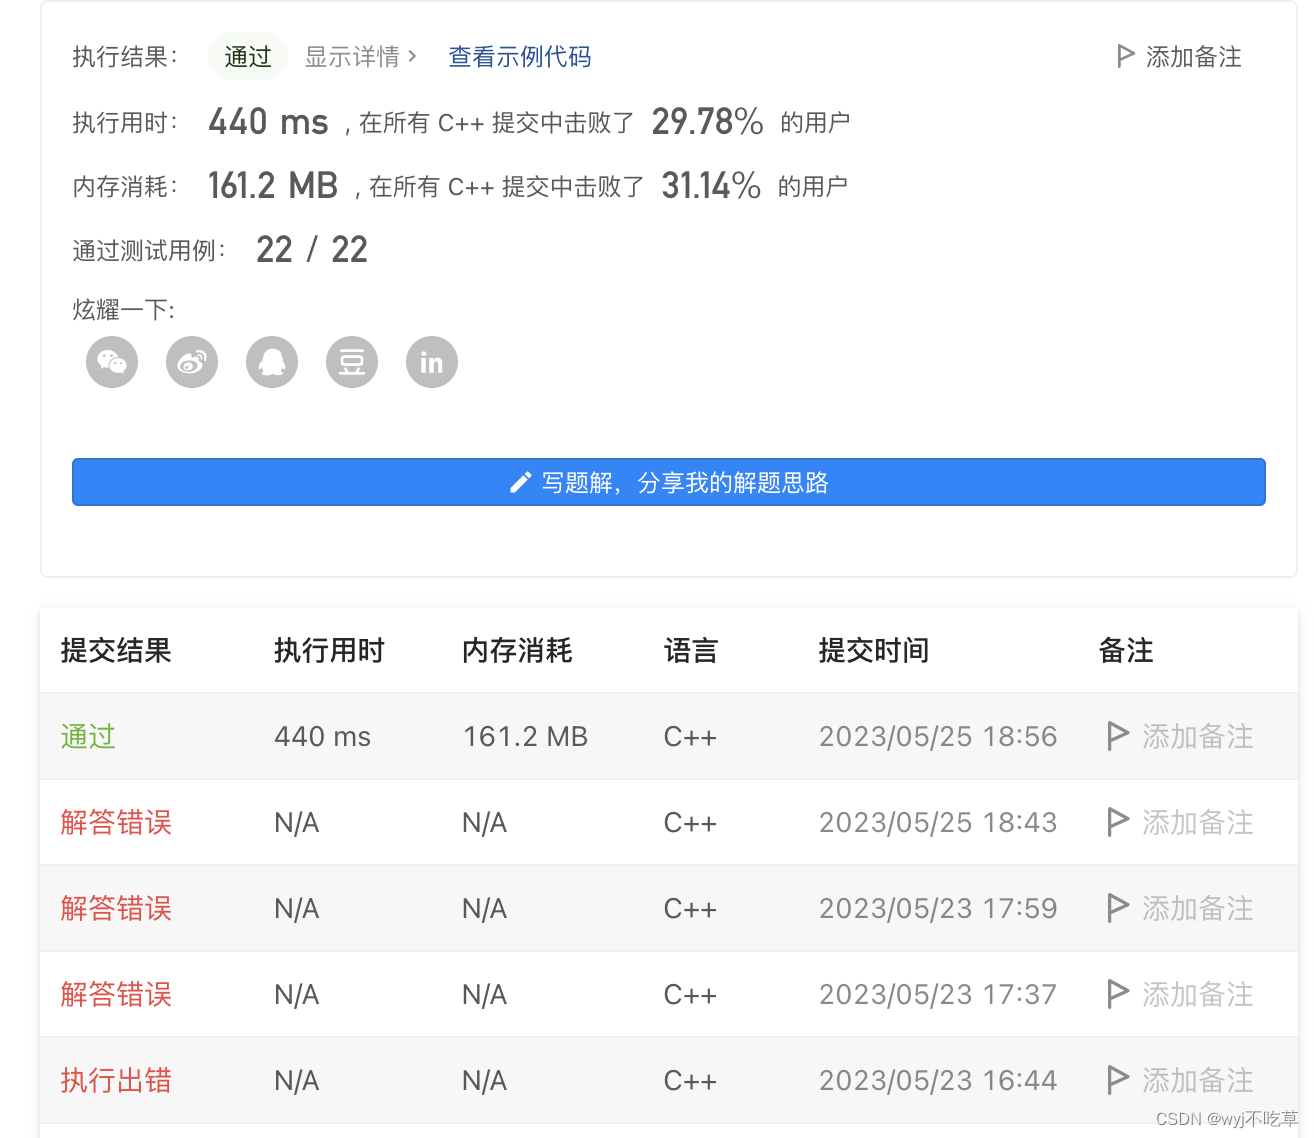The image size is (1314, 1138).
Task: Click the 内存消耗 column header
Action: click(x=517, y=651)
